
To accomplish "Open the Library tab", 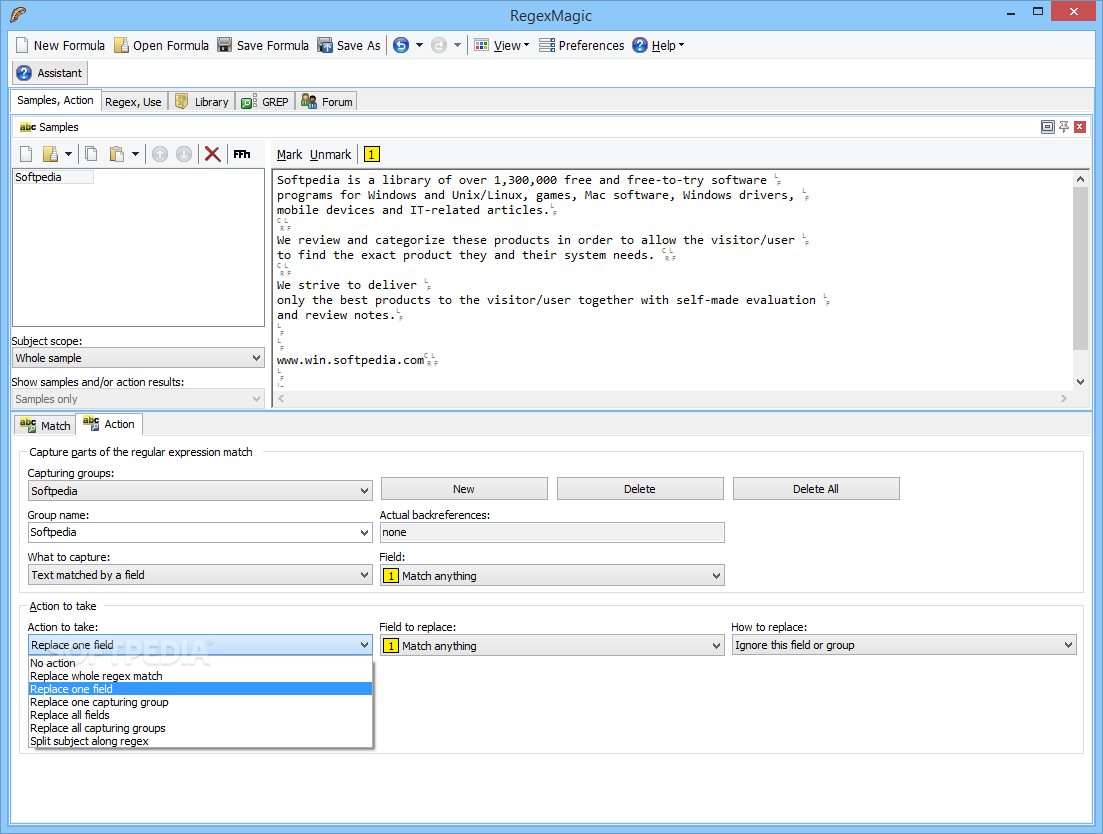I will 202,102.
